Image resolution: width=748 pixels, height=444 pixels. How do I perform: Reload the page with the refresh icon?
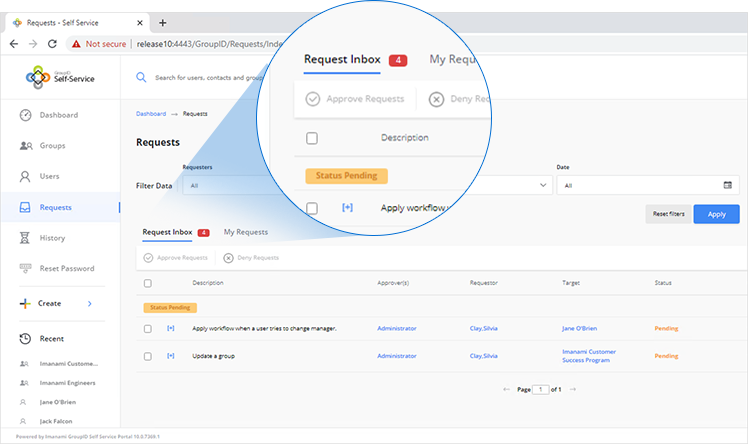pos(52,44)
